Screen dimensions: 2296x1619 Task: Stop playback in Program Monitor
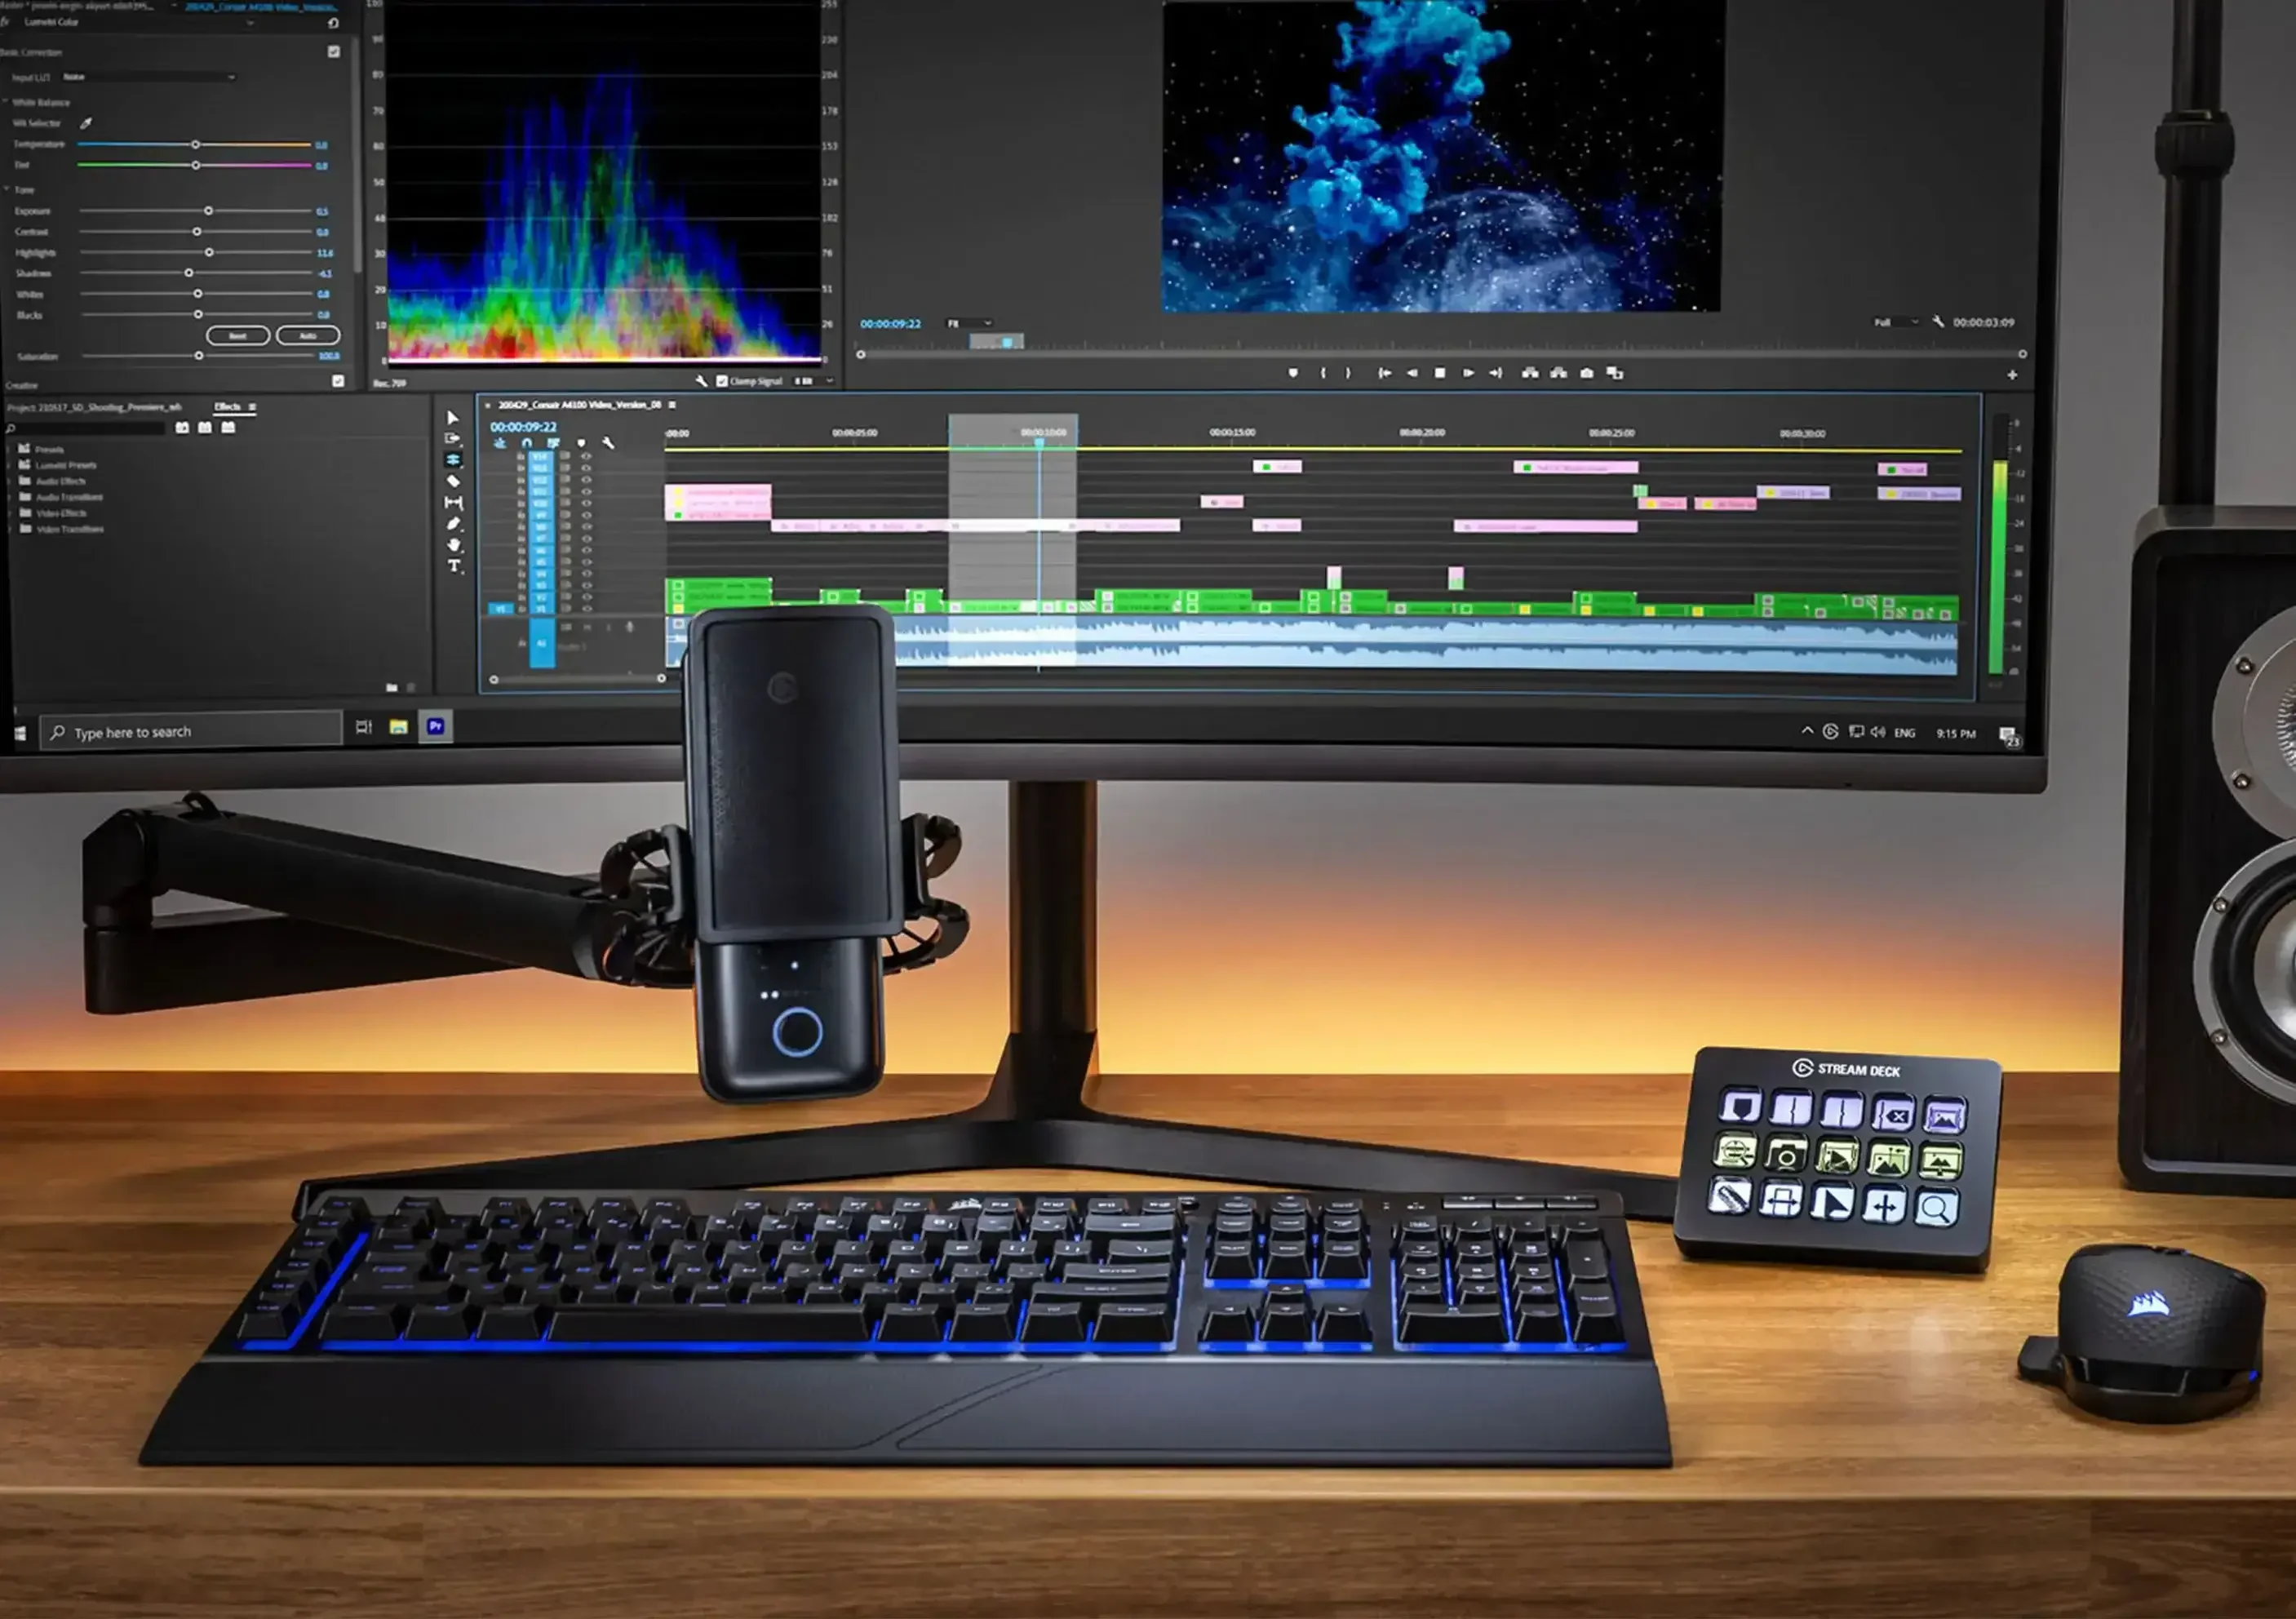pos(1440,372)
